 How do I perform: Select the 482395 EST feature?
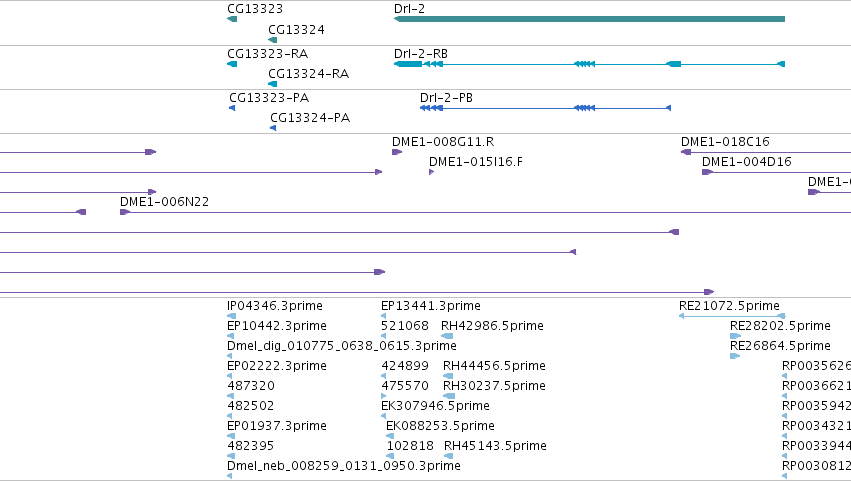click(251, 446)
